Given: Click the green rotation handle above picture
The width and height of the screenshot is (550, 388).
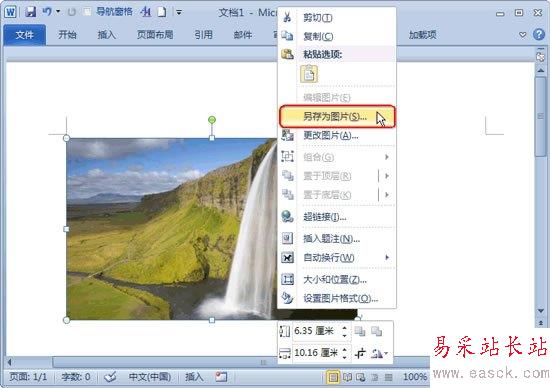Looking at the screenshot, I should point(212,120).
